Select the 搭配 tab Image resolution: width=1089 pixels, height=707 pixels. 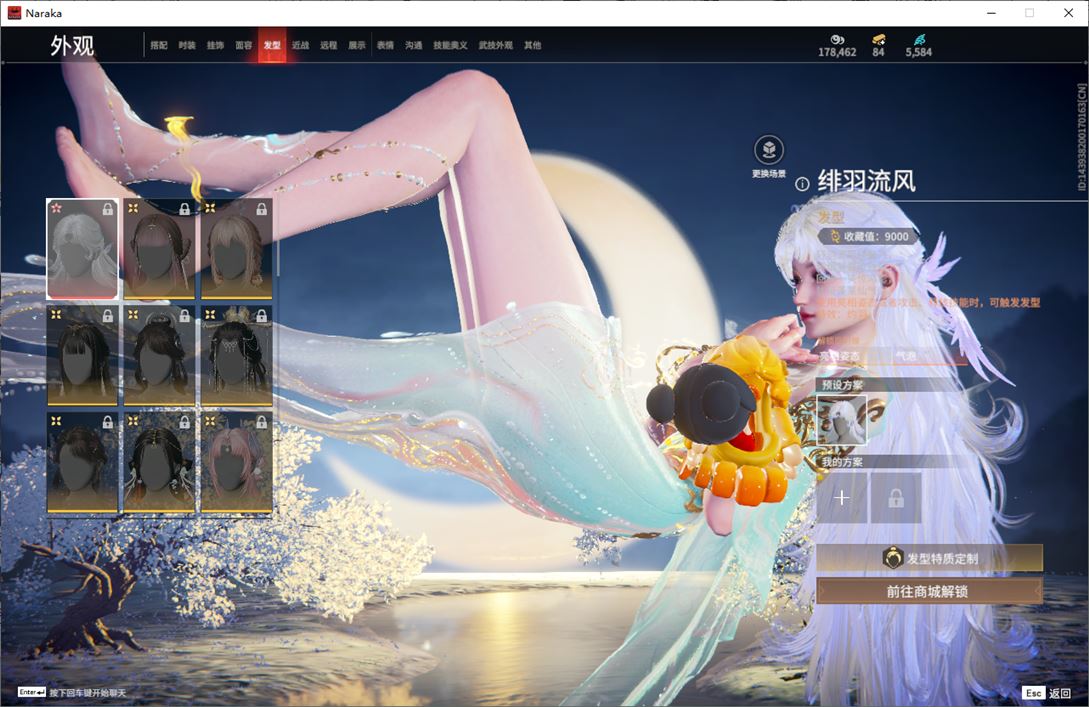tap(159, 45)
